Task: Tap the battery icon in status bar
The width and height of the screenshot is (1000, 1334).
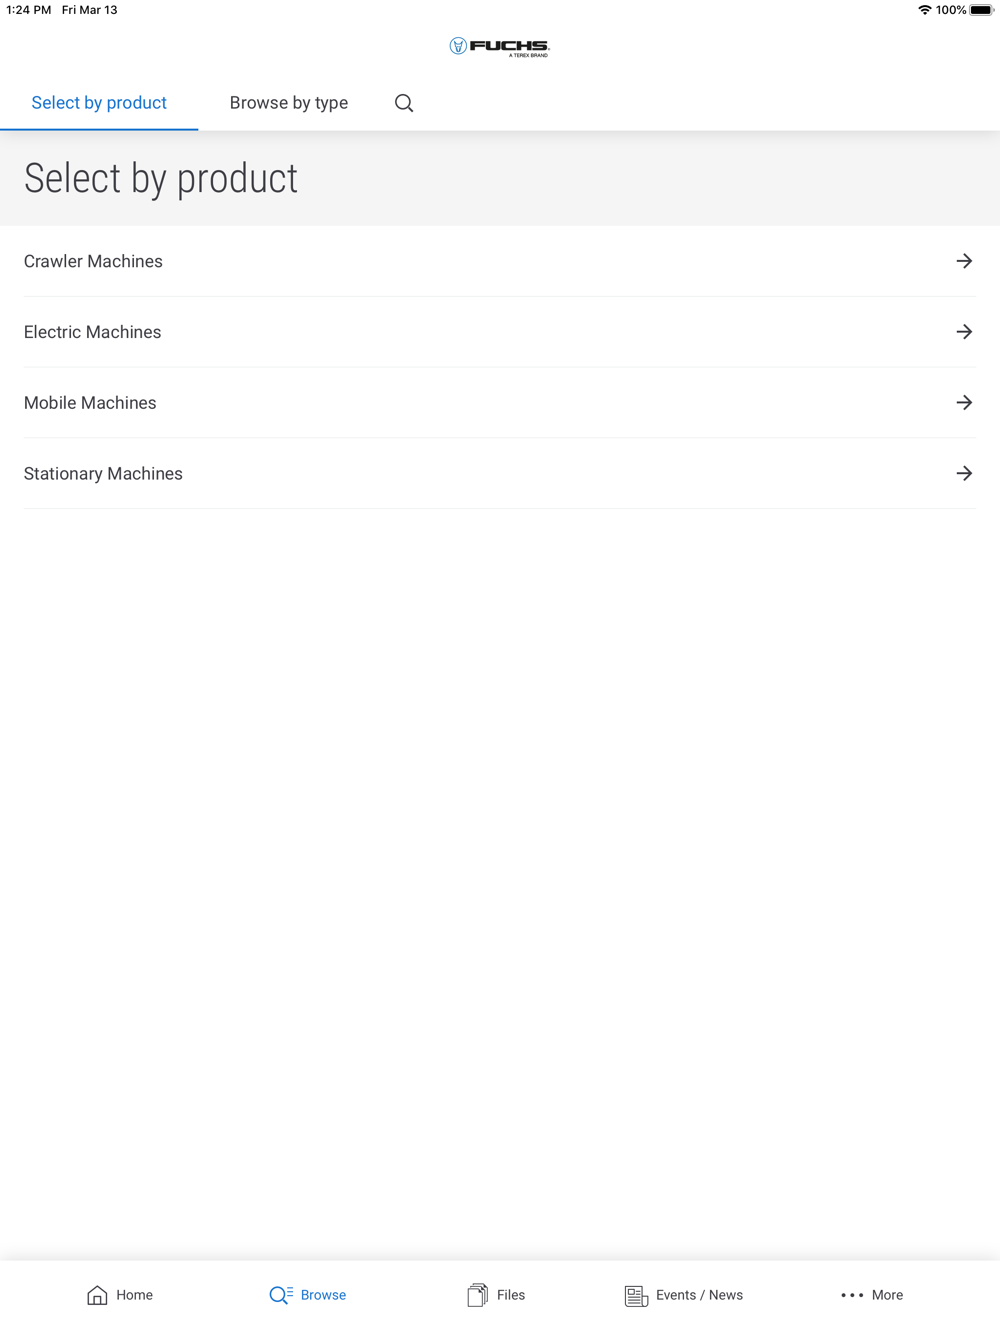Action: [x=981, y=10]
